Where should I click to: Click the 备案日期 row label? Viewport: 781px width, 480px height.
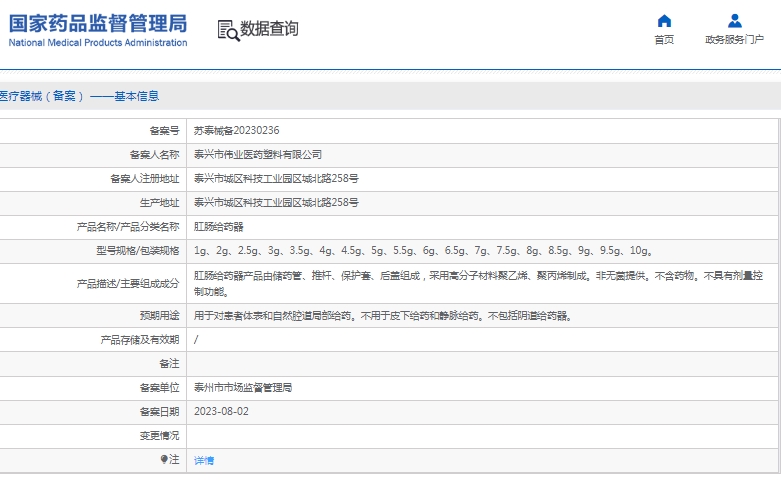(x=159, y=412)
